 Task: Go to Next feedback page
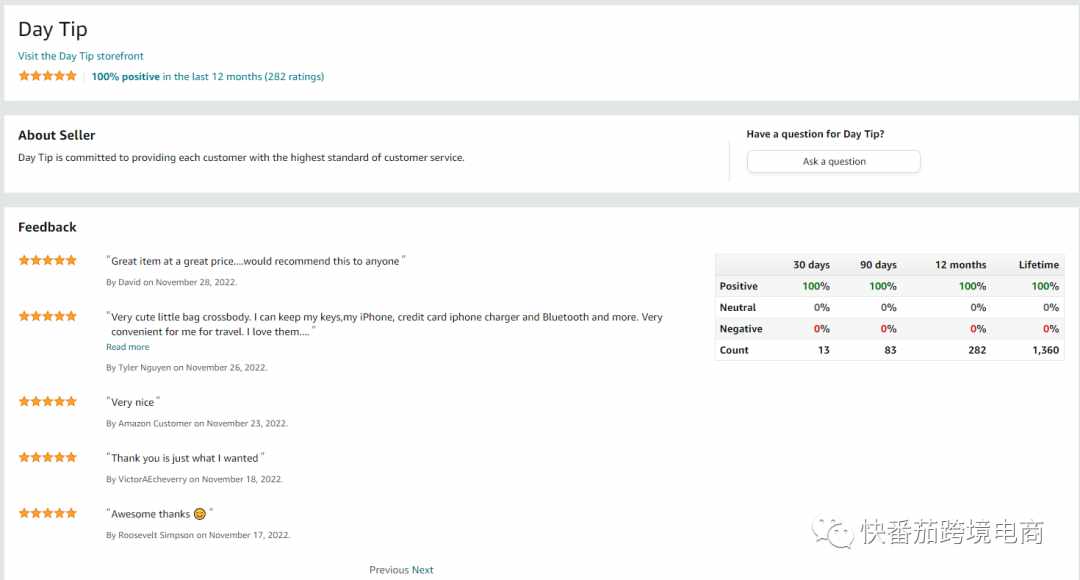[x=423, y=570]
